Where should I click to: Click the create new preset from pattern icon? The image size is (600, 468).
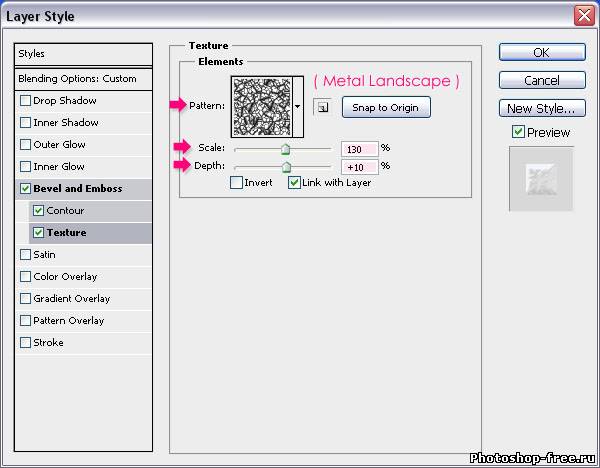click(323, 108)
